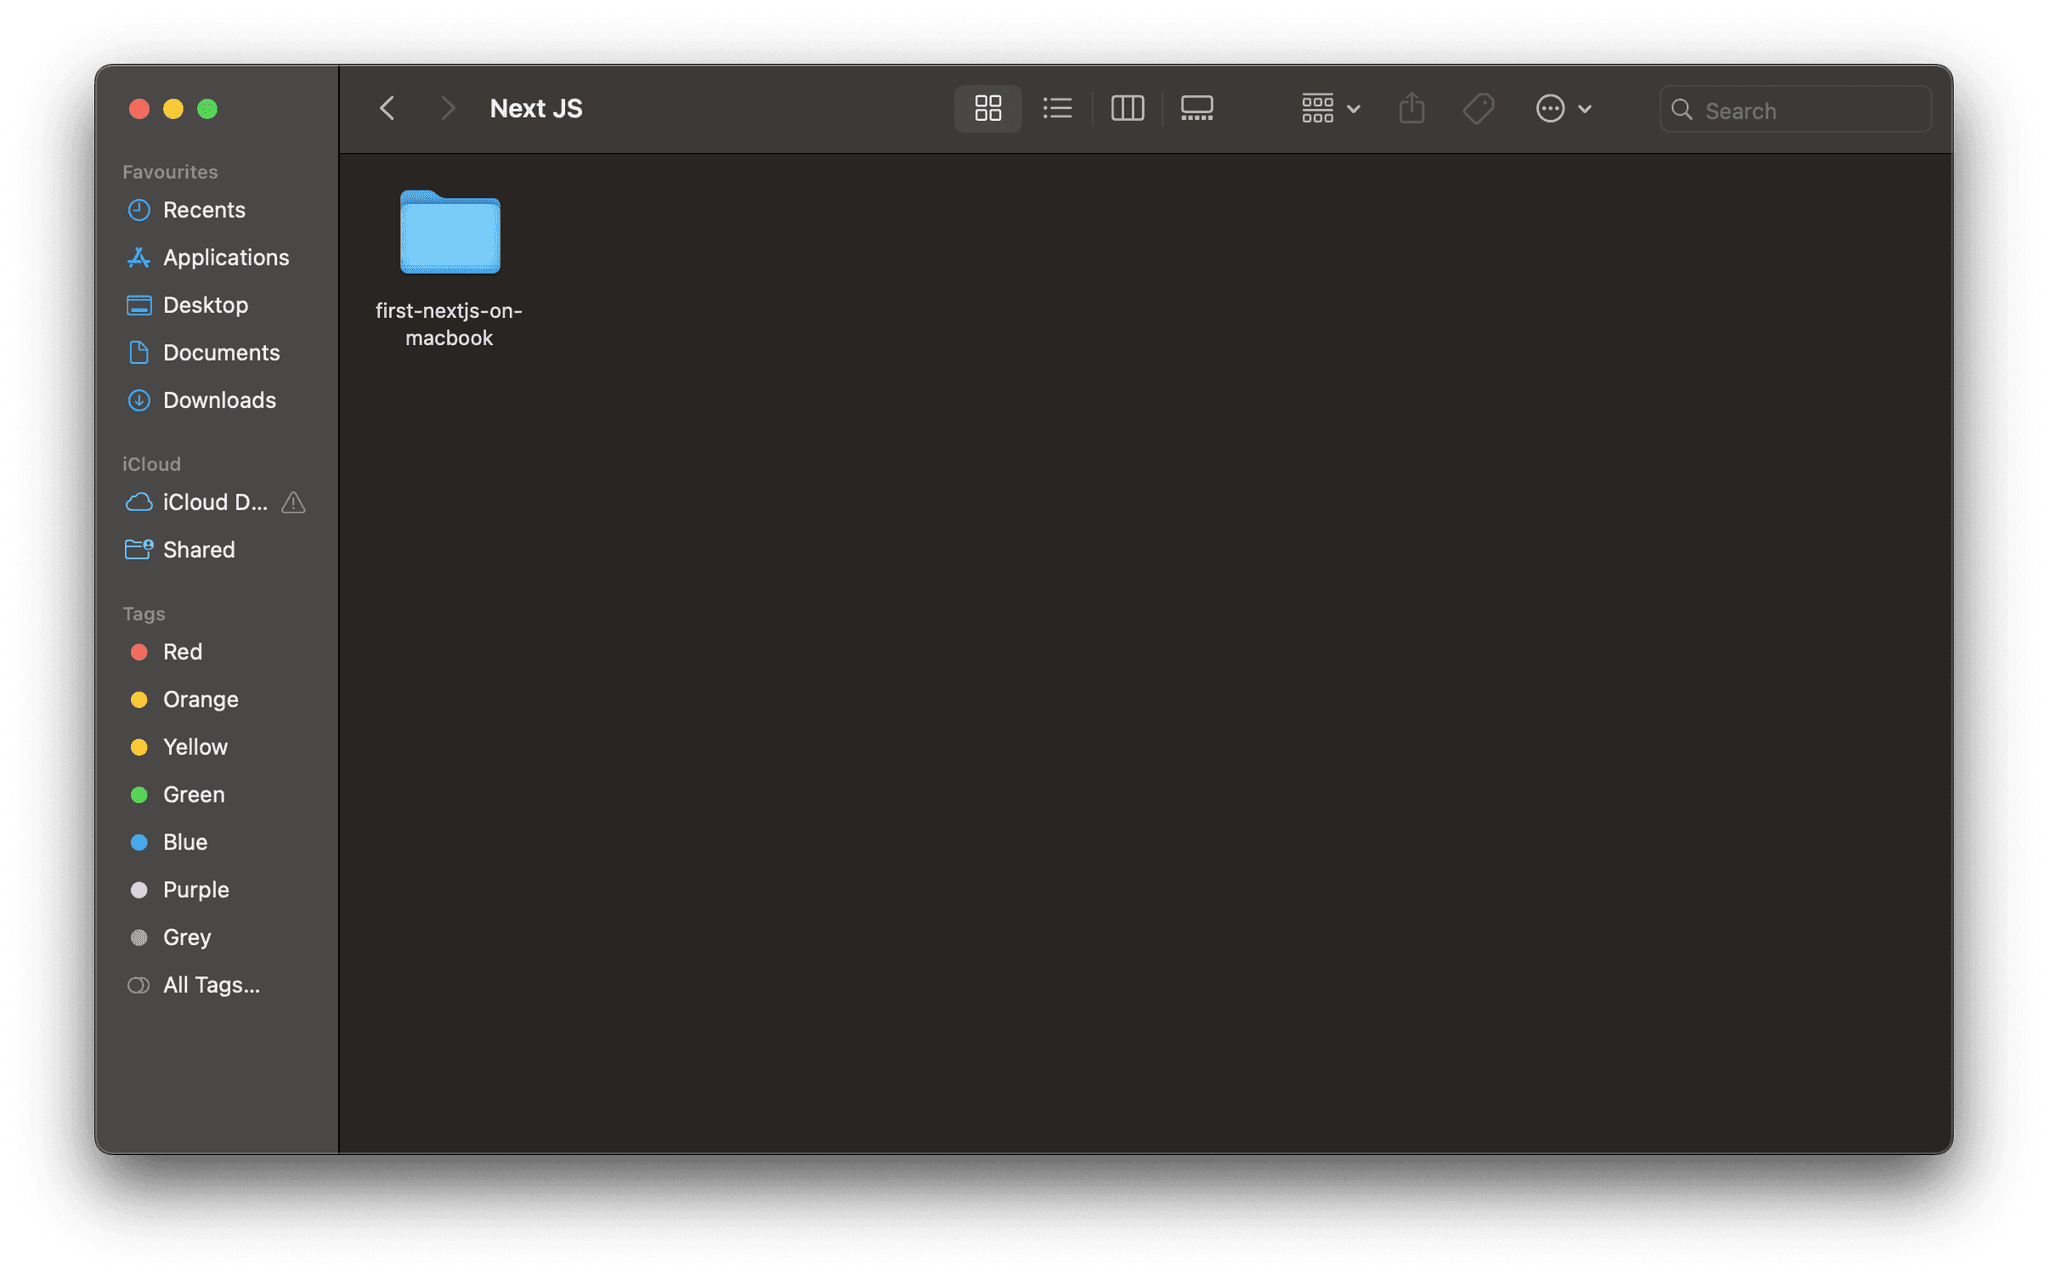Open the Shared iCloud folder
The image size is (2048, 1280).
(198, 550)
